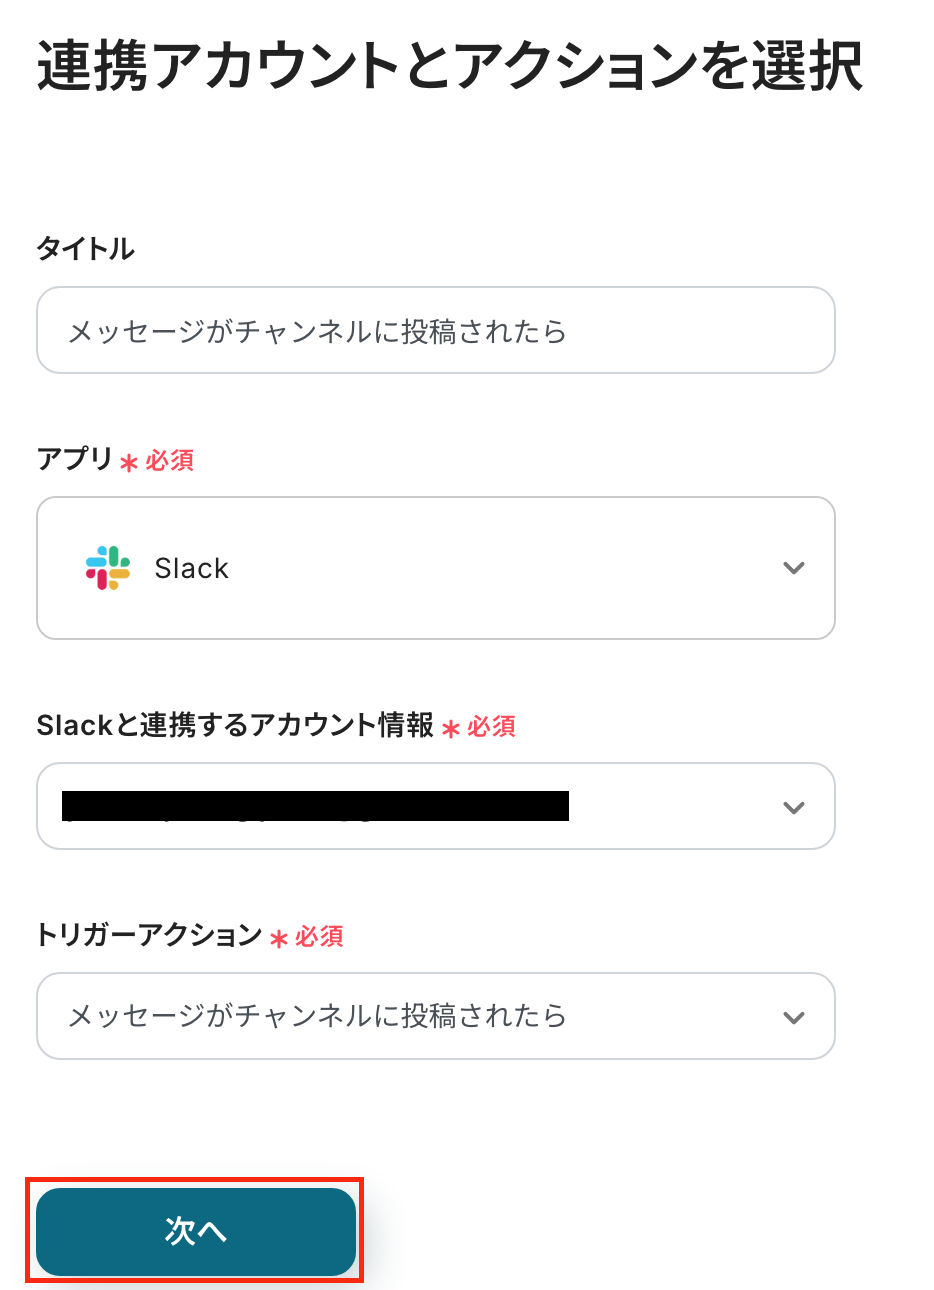Image resolution: width=934 pixels, height=1290 pixels.
Task: Click the 必須 marker next to アカウント情報
Action: (492, 727)
